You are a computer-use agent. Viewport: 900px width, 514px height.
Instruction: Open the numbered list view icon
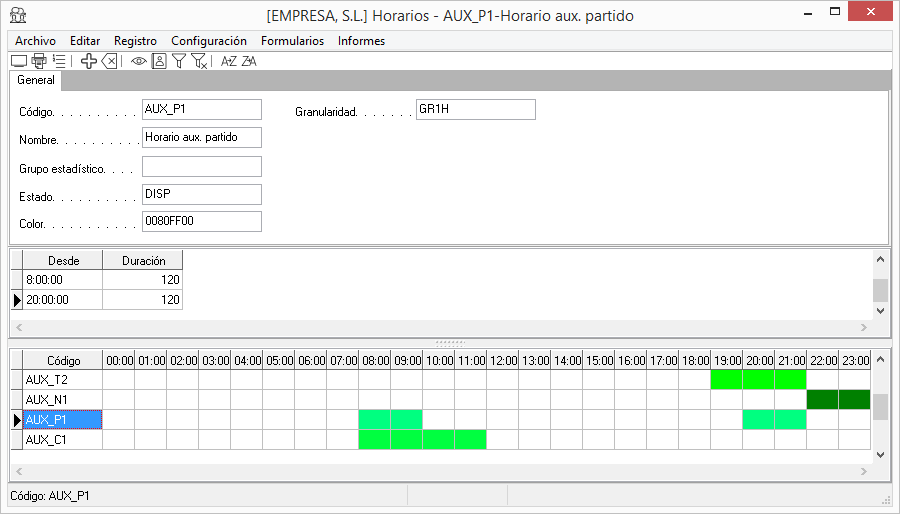click(60, 61)
